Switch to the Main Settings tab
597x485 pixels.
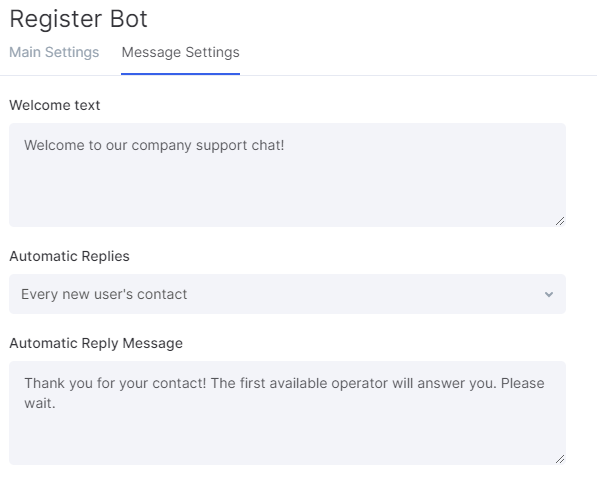tap(54, 52)
